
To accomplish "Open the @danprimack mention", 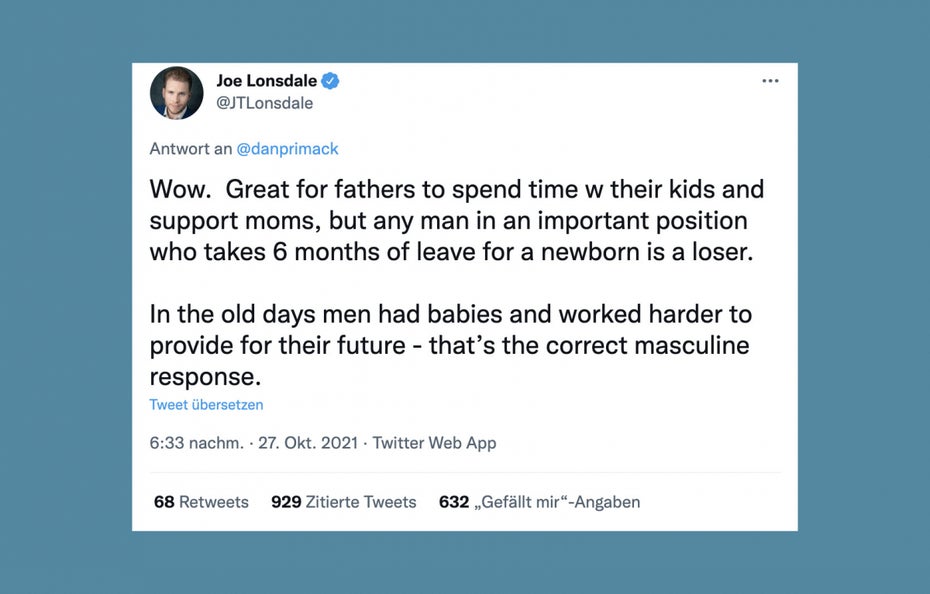I will tap(287, 149).
